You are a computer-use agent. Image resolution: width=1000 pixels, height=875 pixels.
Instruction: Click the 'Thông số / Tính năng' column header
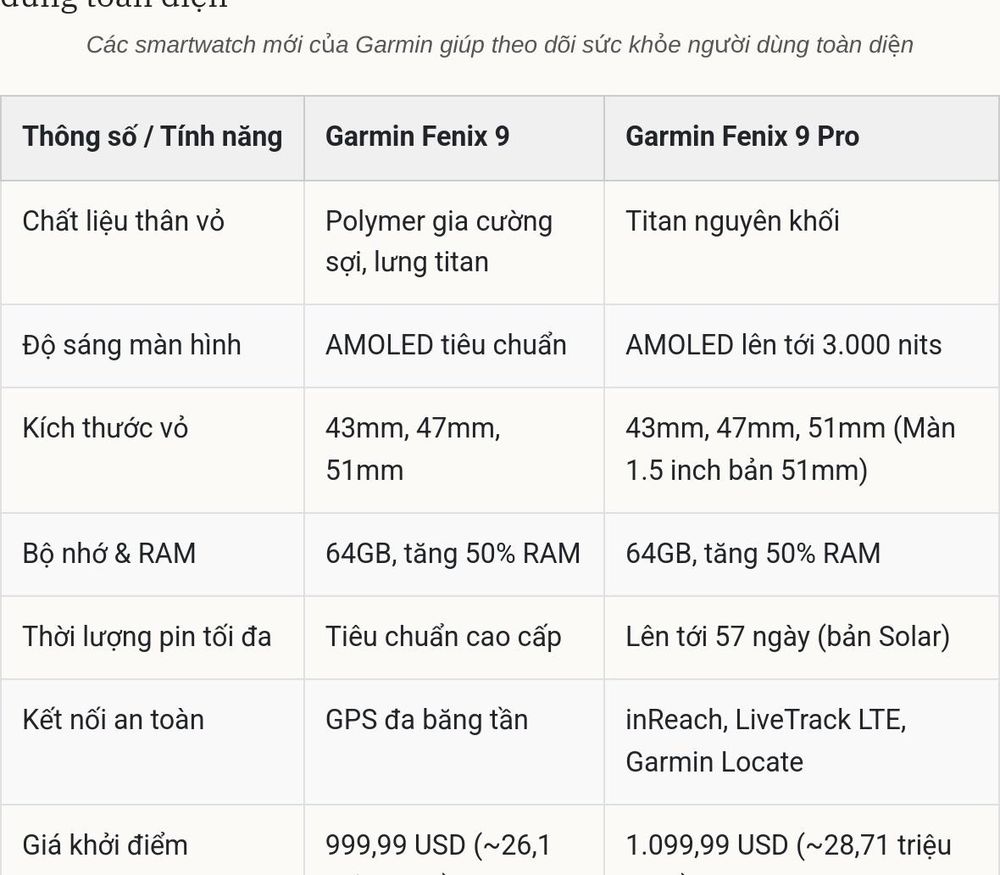tap(152, 137)
